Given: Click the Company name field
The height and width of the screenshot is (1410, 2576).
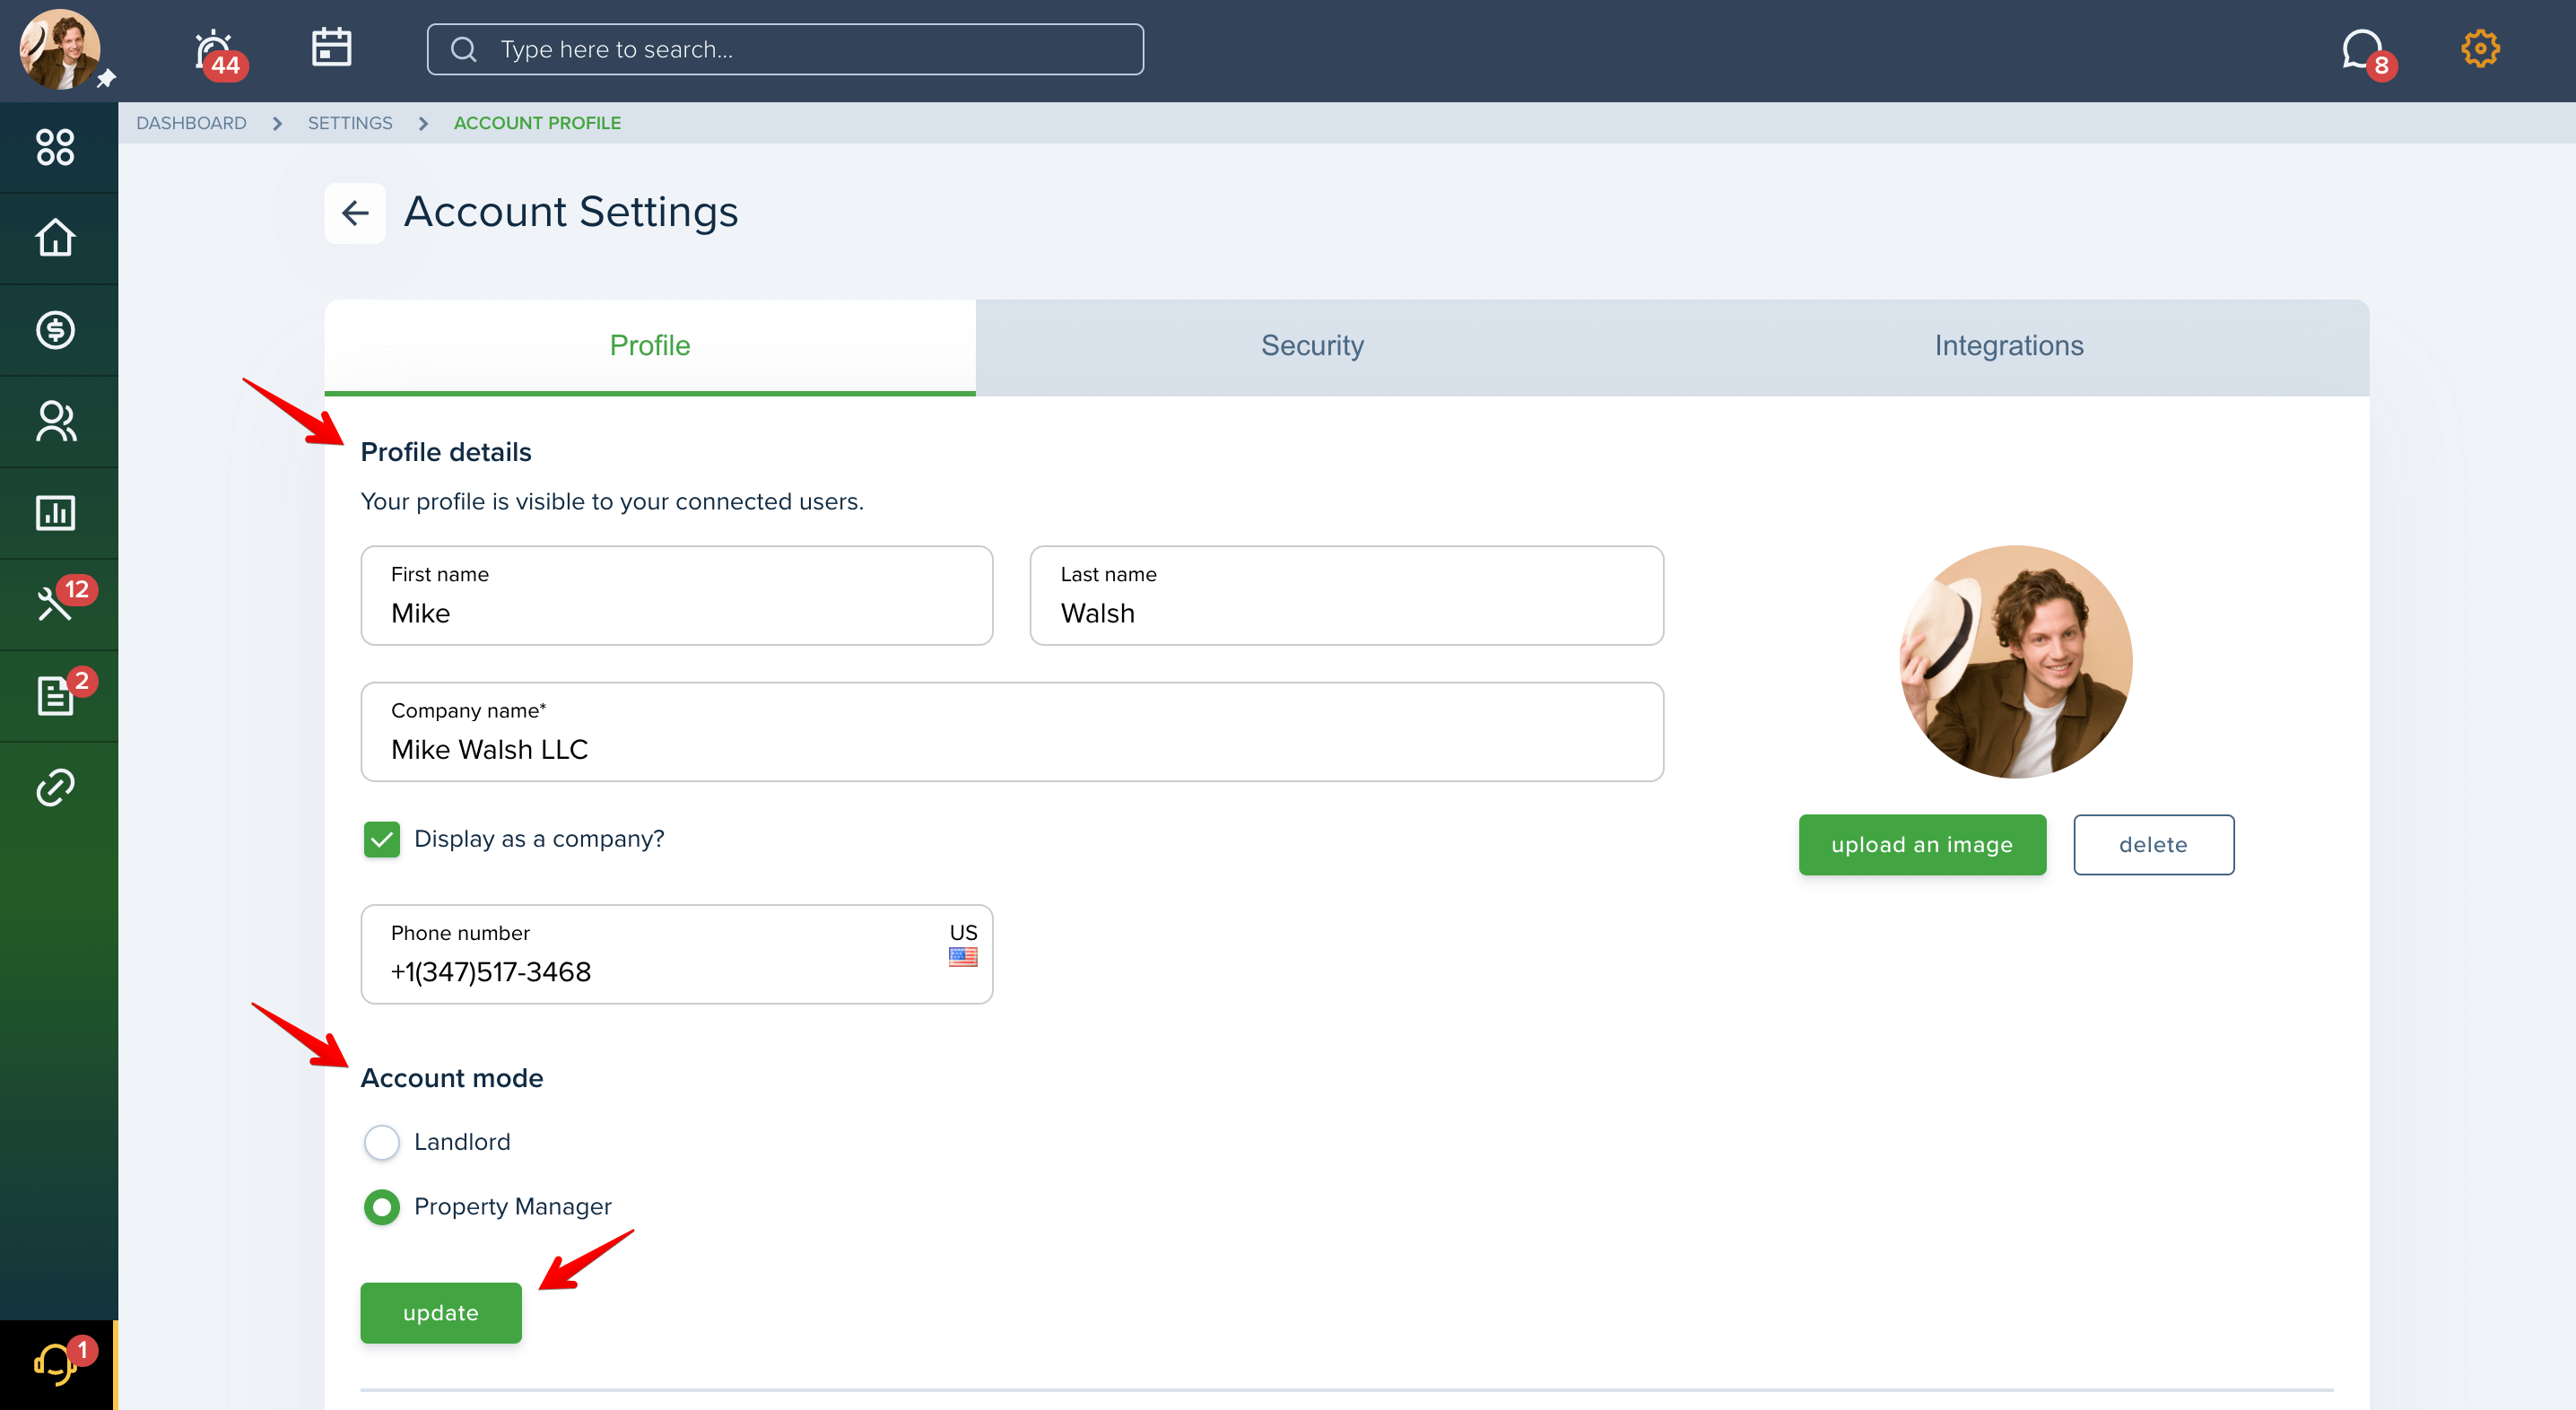Looking at the screenshot, I should [1012, 732].
